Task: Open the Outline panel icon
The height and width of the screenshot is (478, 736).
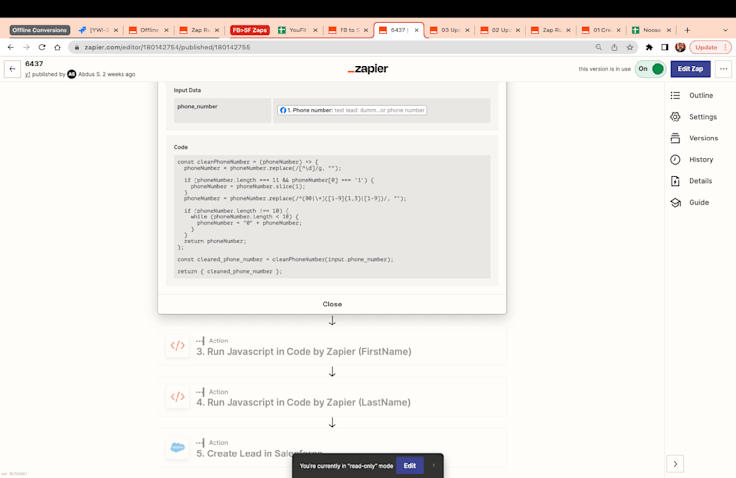Action: point(675,95)
